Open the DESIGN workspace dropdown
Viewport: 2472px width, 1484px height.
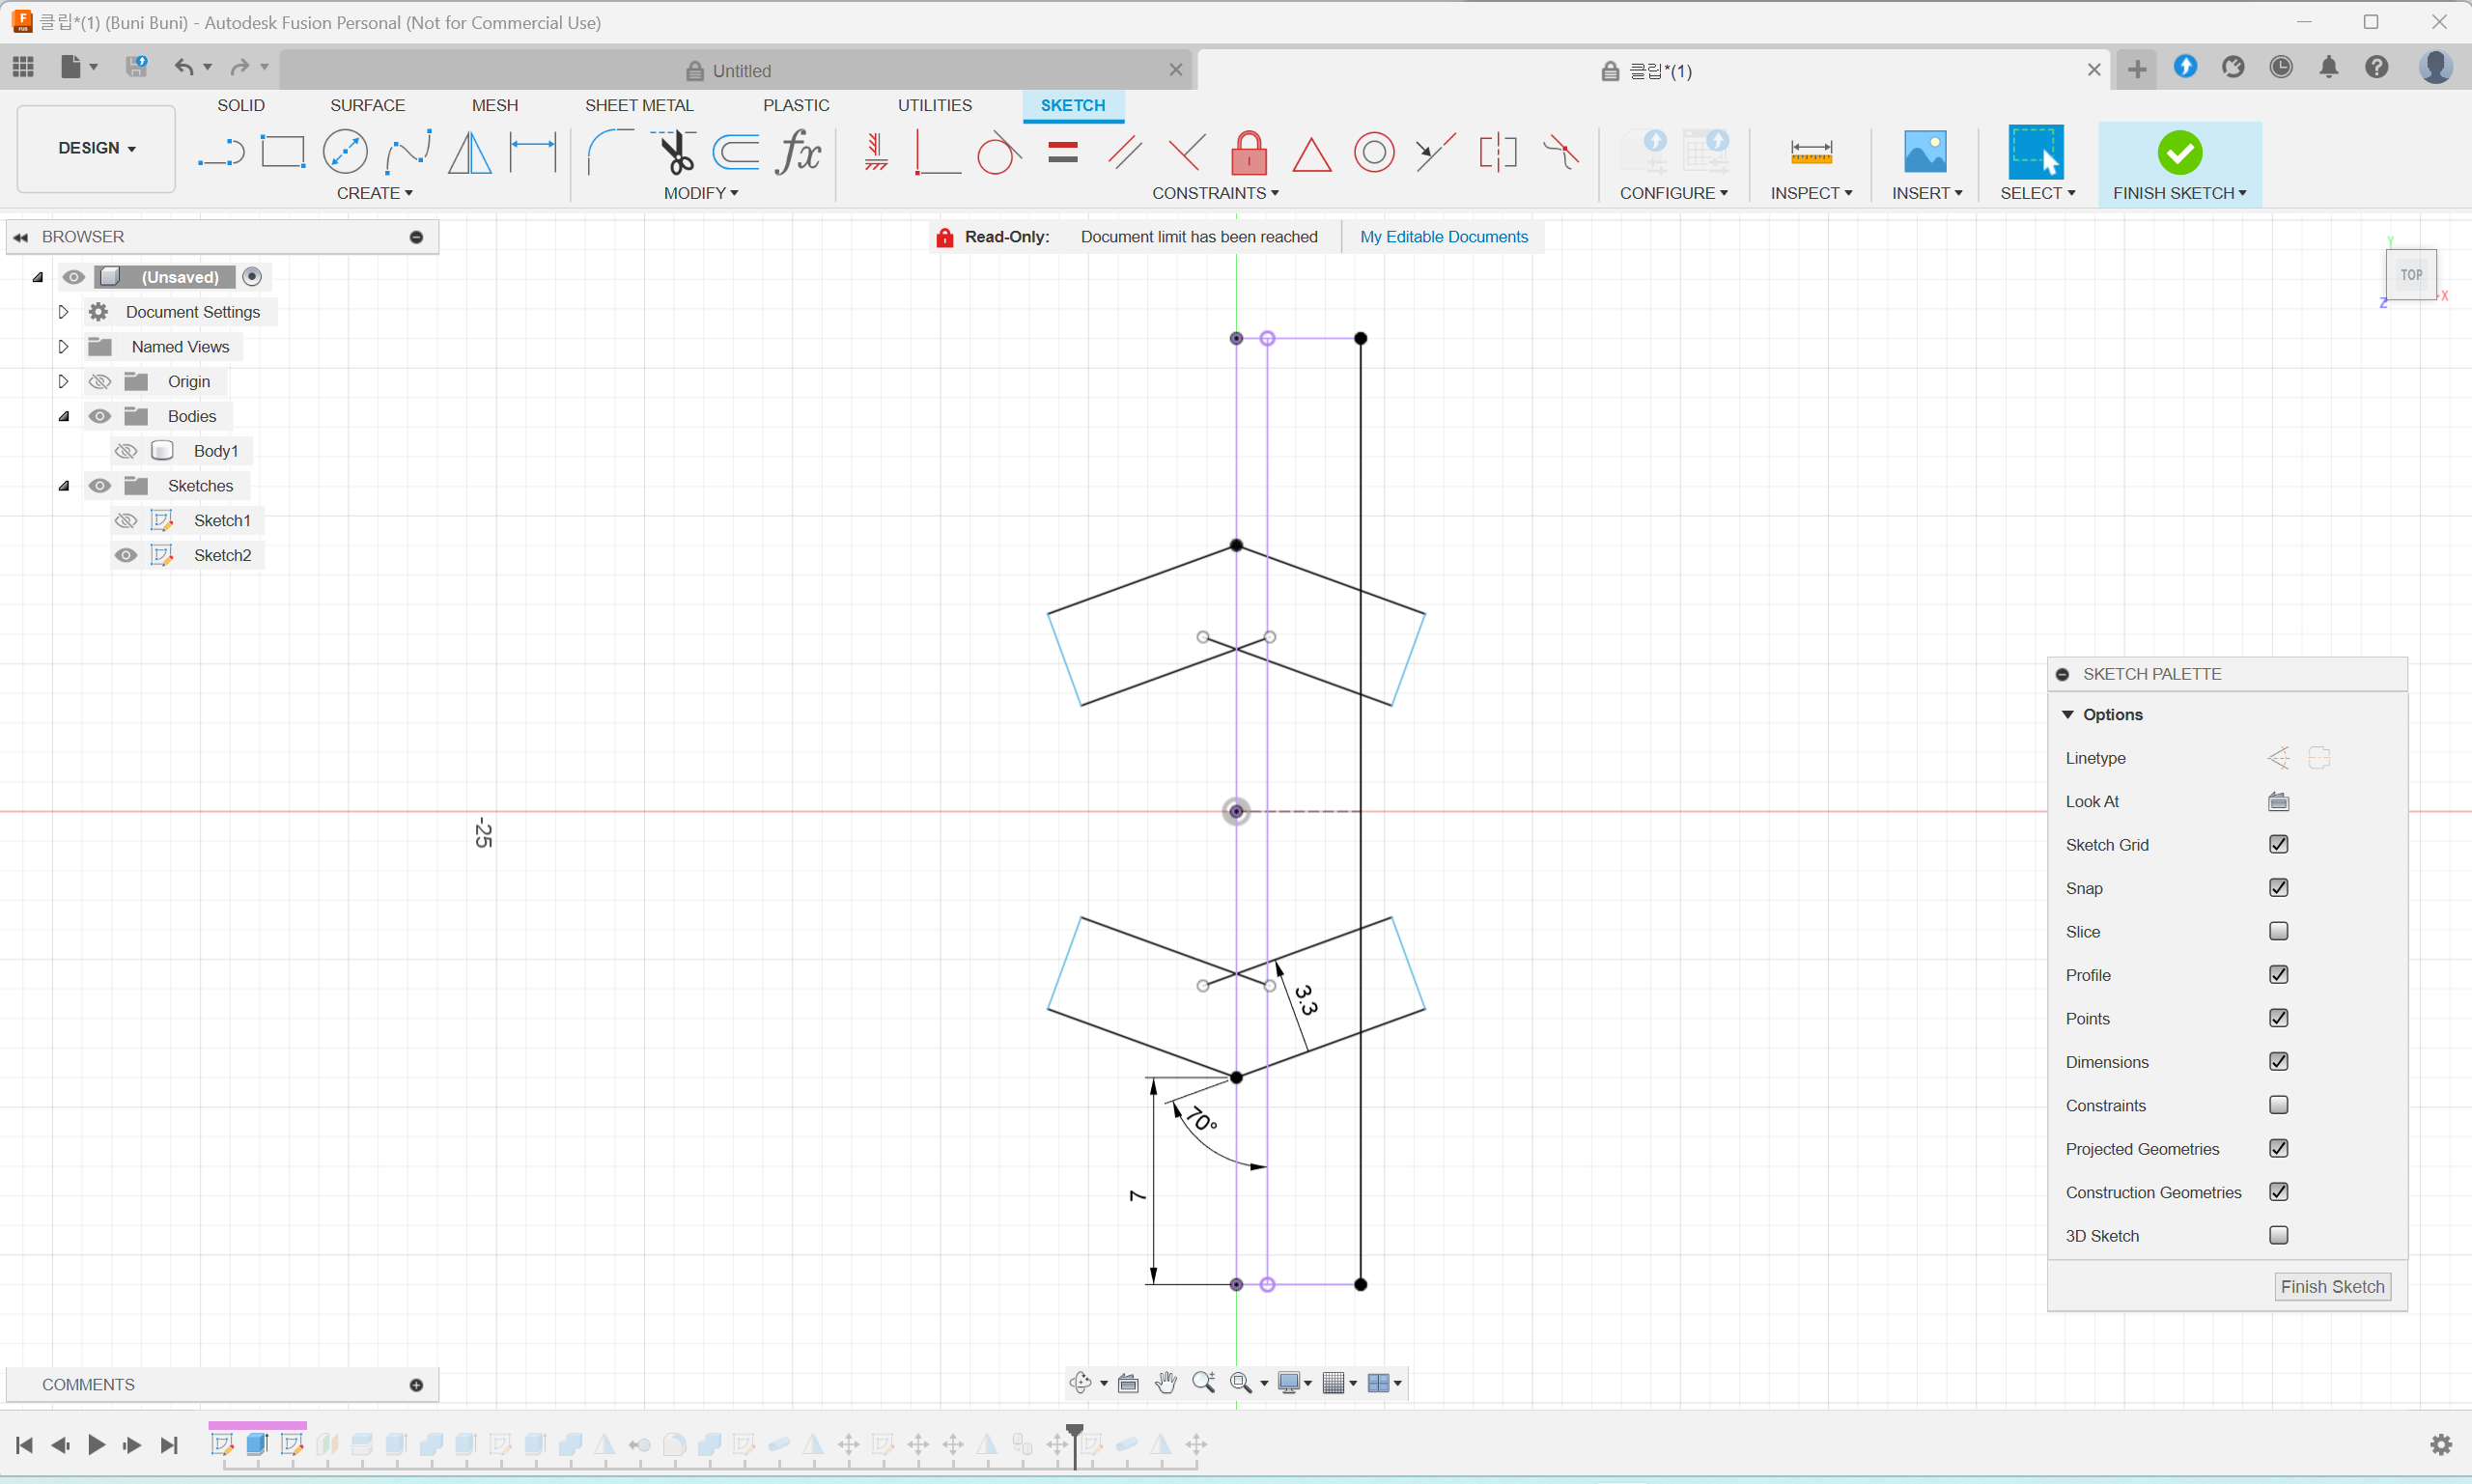(x=96, y=148)
